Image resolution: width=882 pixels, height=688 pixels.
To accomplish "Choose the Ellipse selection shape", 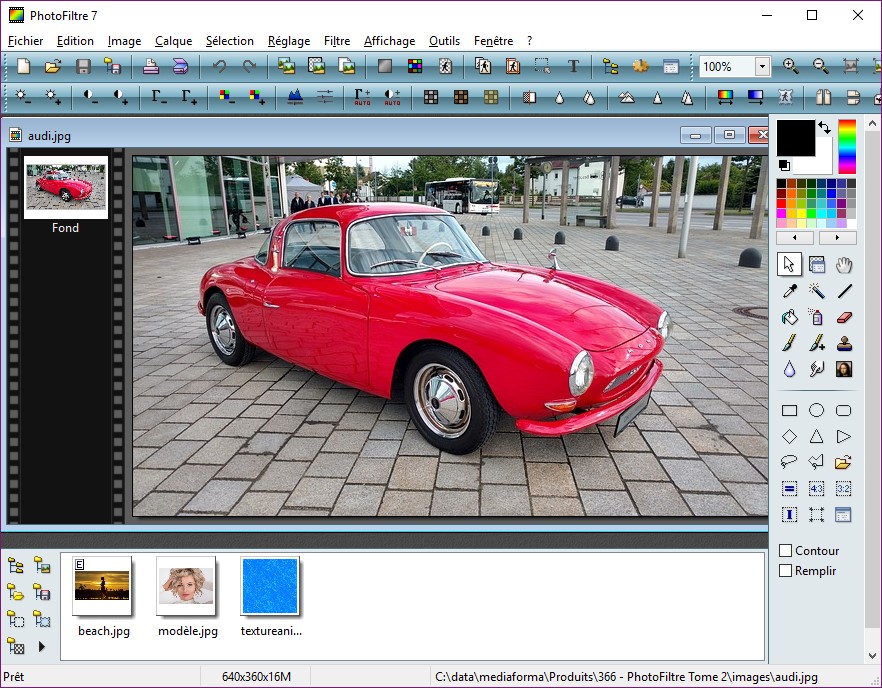I will point(817,410).
